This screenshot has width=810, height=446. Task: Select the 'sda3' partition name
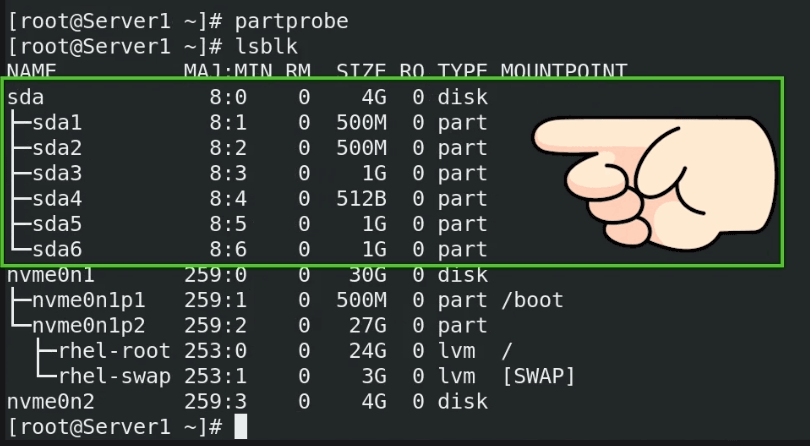pyautogui.click(x=57, y=173)
